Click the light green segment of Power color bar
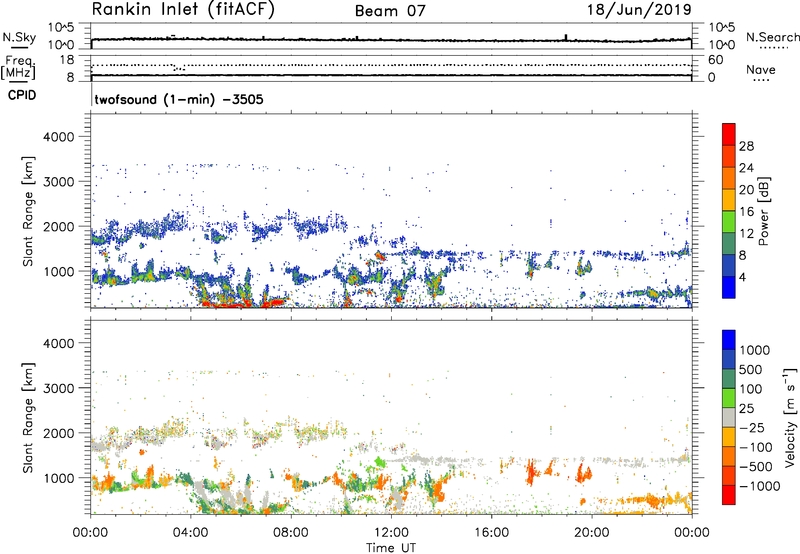Image resolution: width=800 pixels, height=554 pixels. pos(729,222)
